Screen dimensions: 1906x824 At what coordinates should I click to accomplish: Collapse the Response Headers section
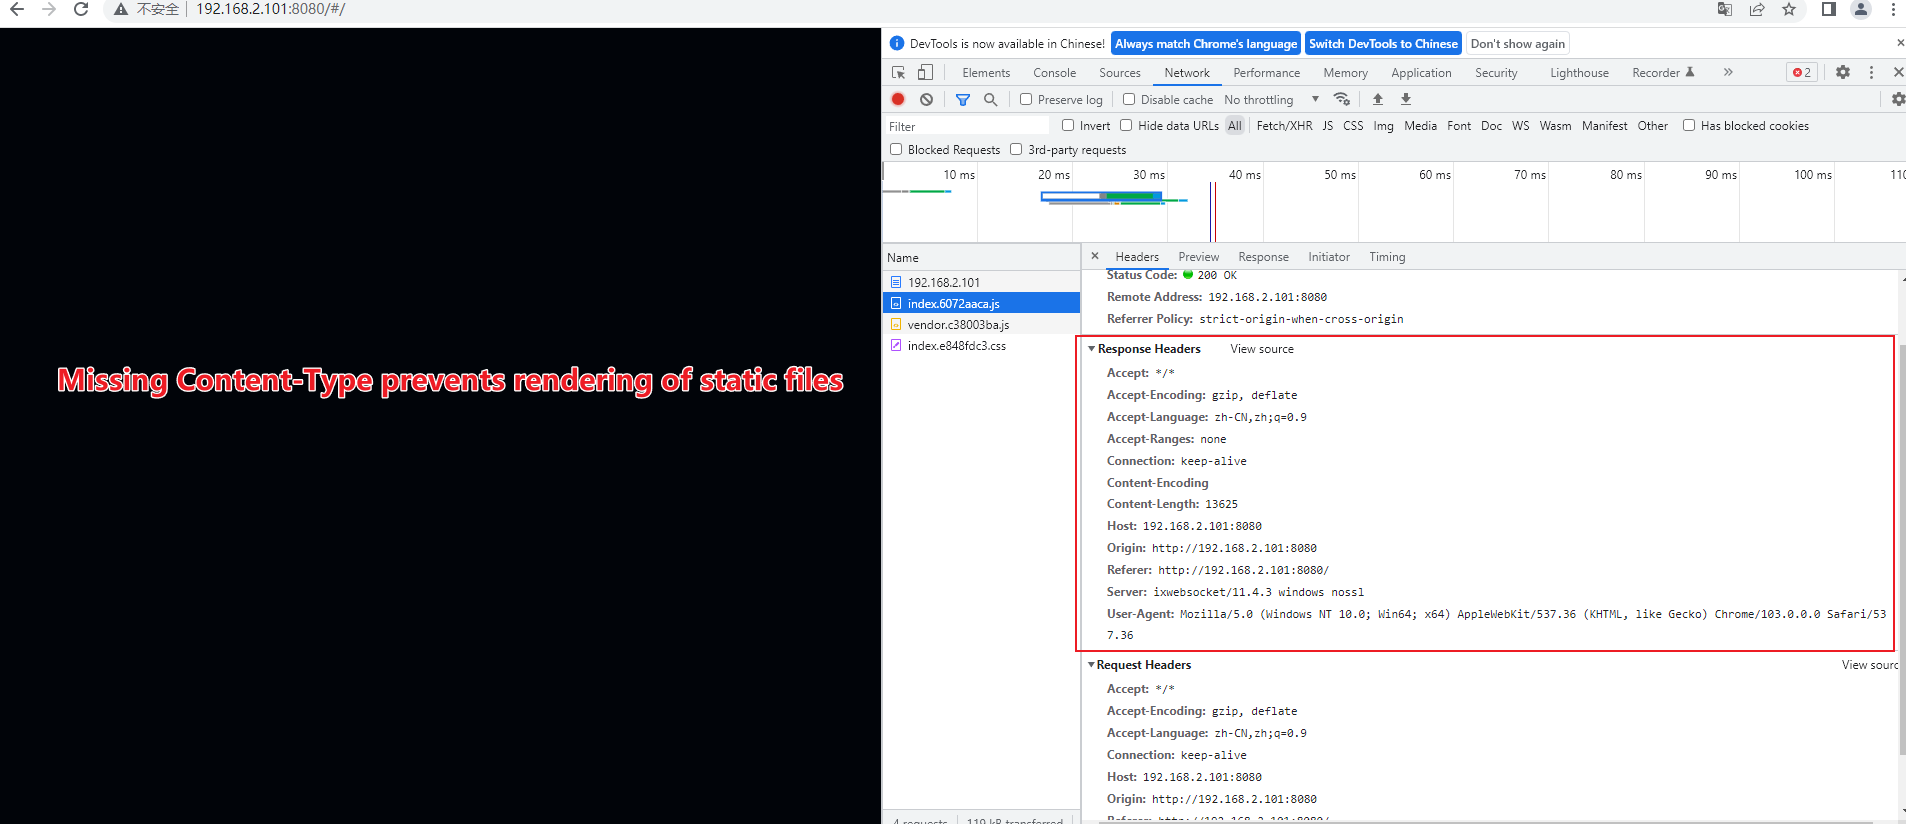pyautogui.click(x=1092, y=349)
